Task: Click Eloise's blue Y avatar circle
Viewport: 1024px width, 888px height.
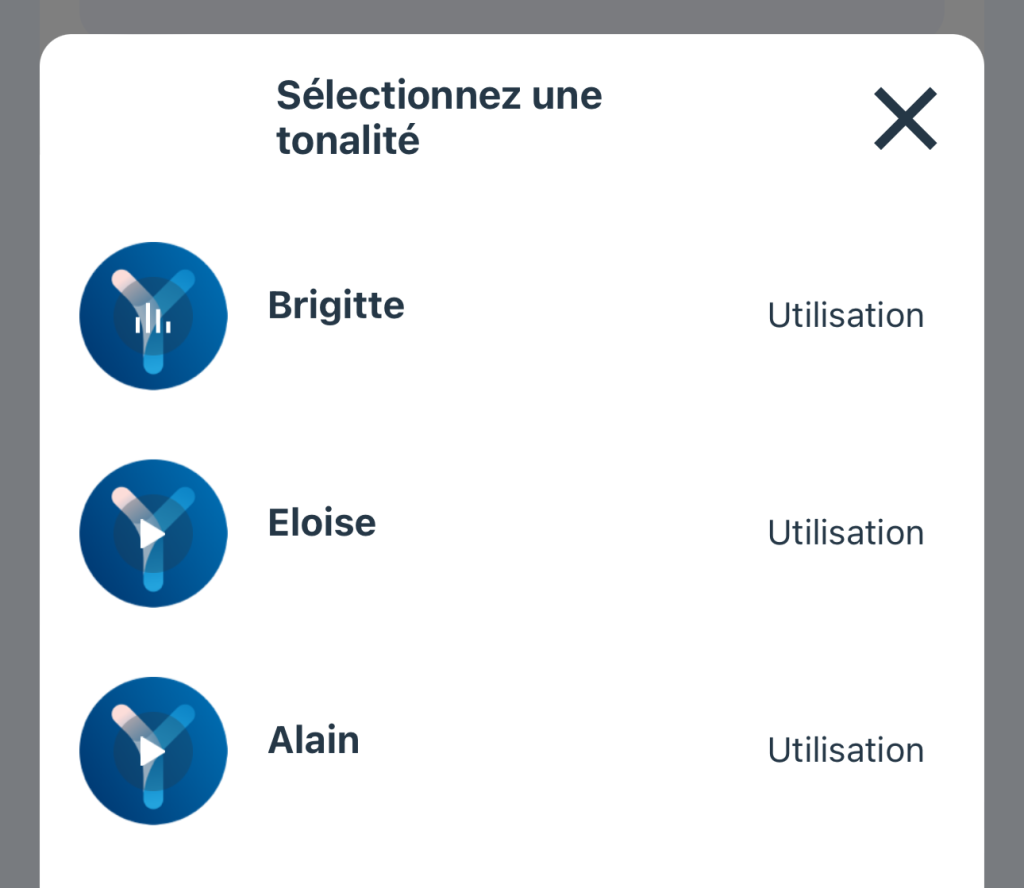Action: coord(153,533)
